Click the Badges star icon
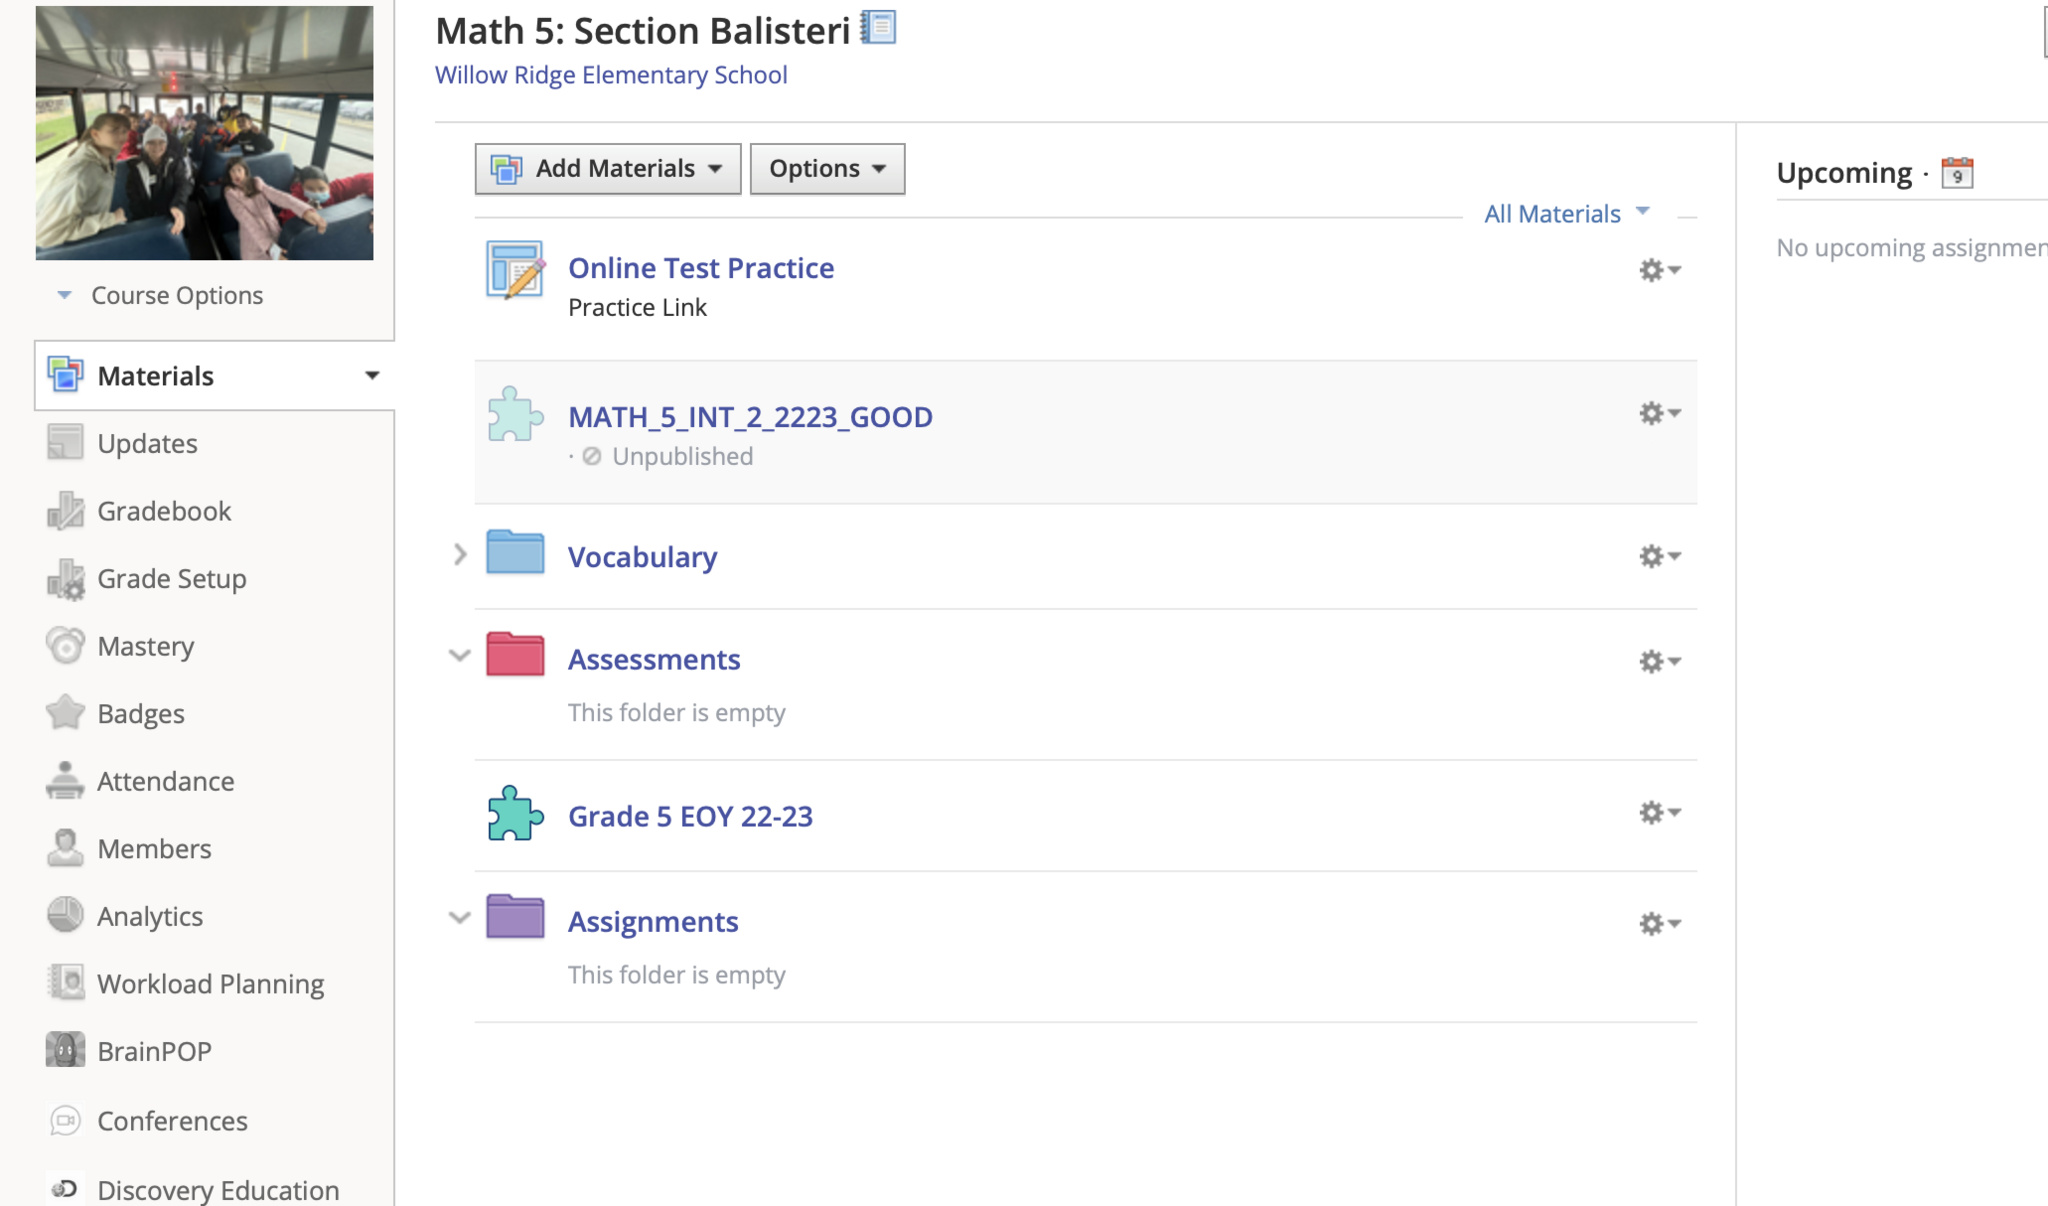The image size is (2048, 1206). (x=66, y=713)
